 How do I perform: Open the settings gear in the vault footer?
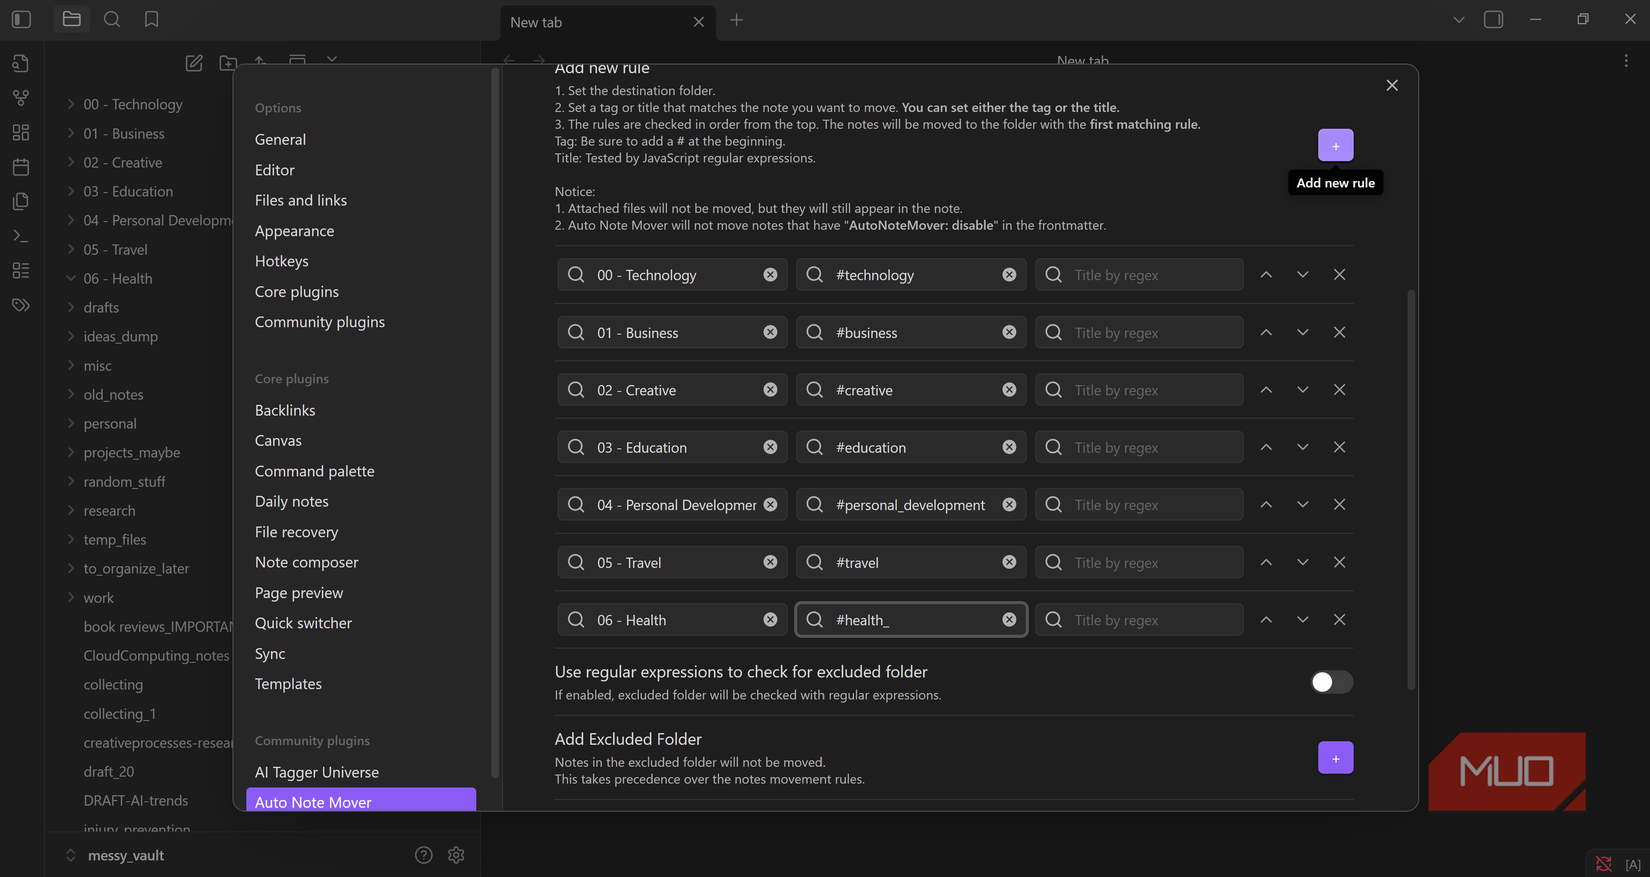coord(456,855)
